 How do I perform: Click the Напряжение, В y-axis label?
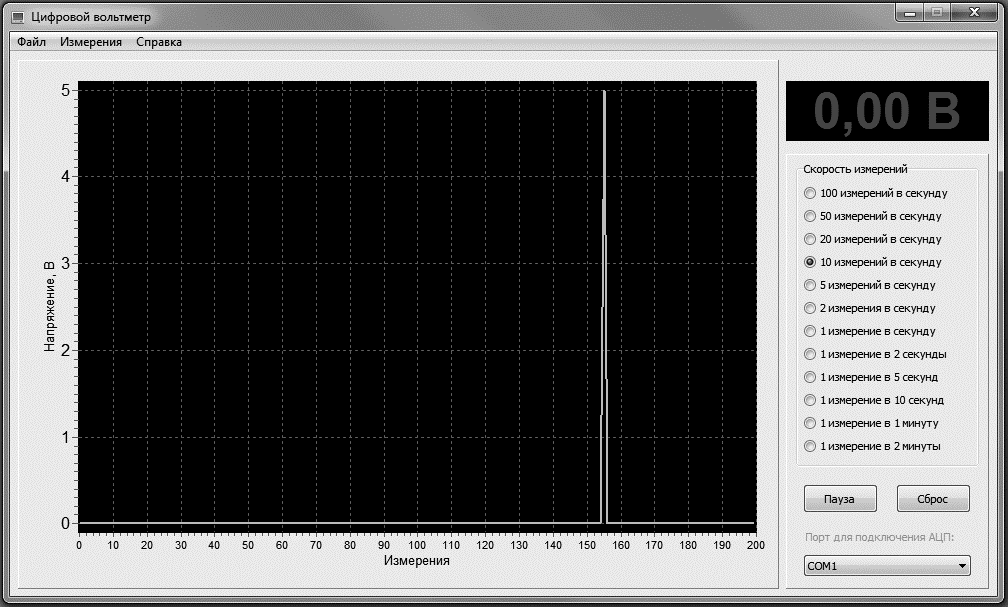(x=50, y=305)
